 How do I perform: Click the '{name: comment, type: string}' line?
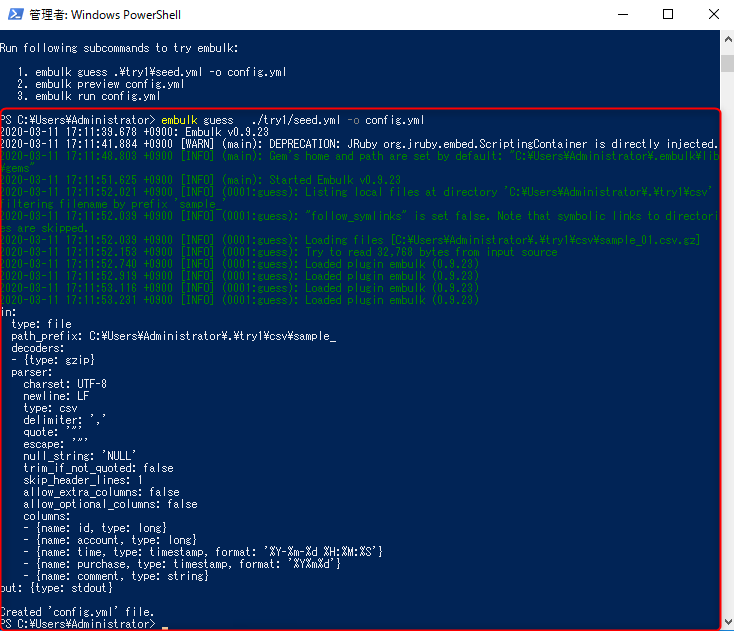116,576
